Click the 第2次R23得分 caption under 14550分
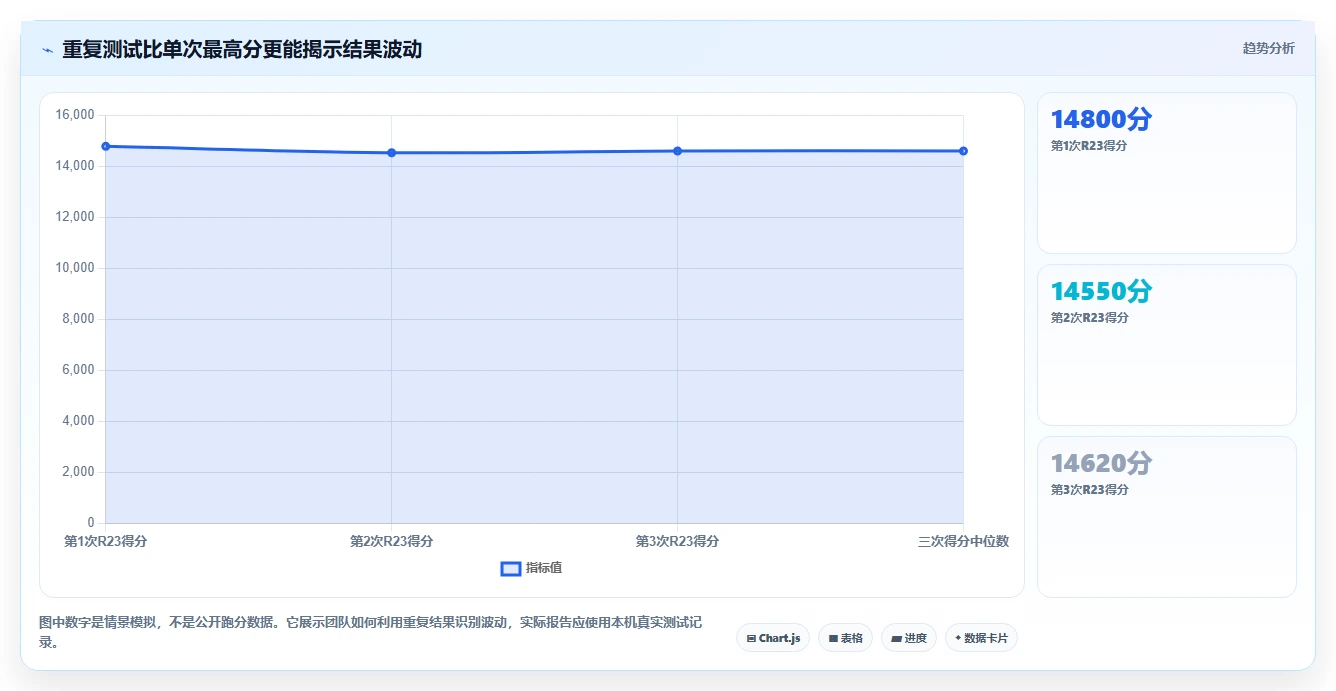Viewport: 1336px width, 691px height. coord(1089,318)
